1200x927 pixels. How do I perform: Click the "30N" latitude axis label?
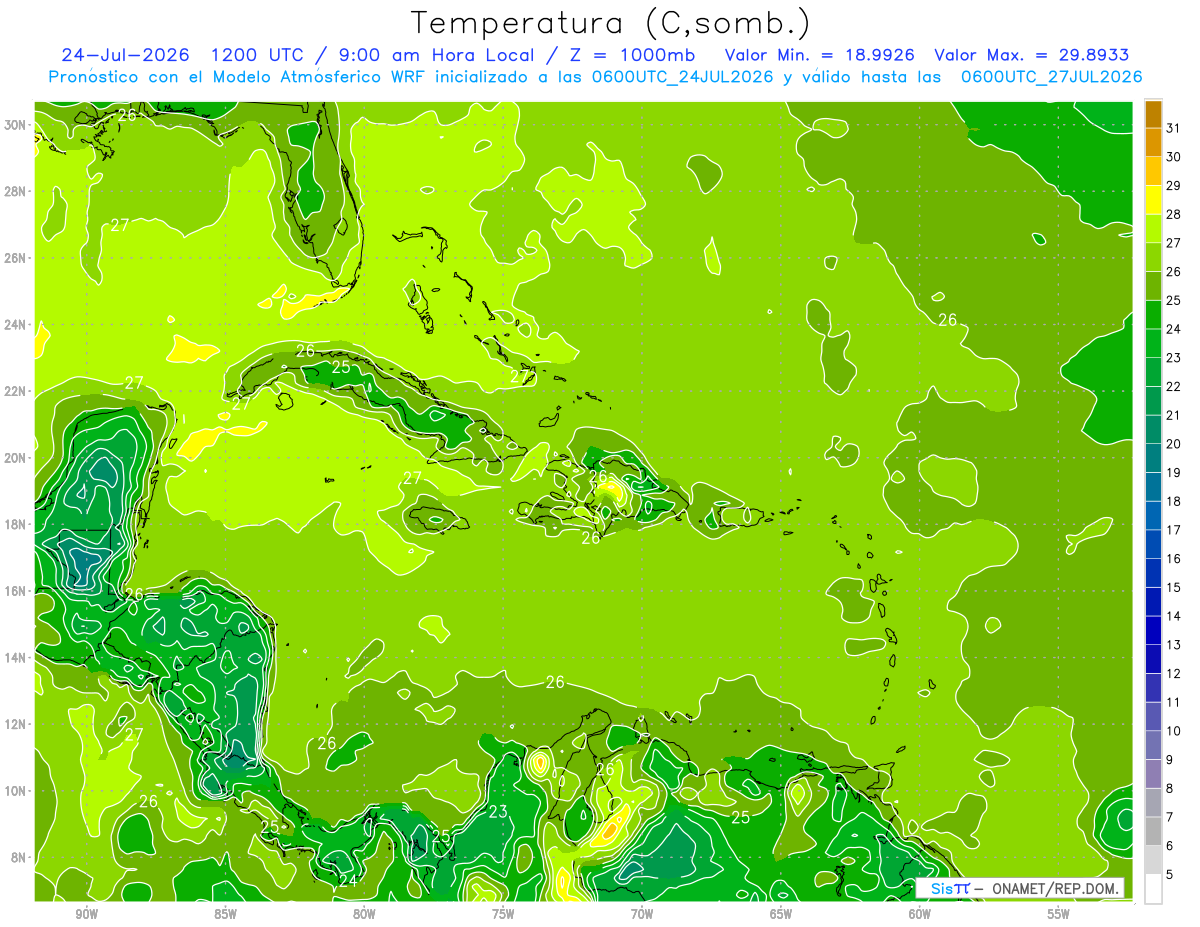(x=15, y=125)
